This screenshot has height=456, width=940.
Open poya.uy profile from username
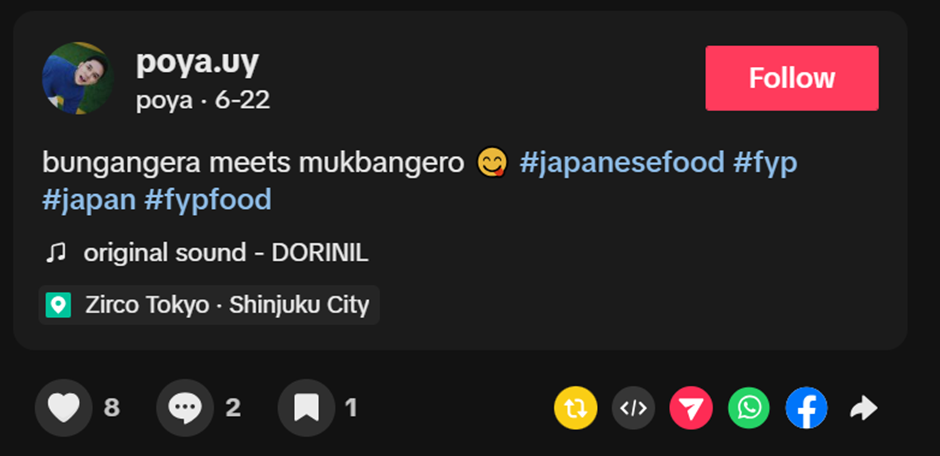tap(197, 62)
